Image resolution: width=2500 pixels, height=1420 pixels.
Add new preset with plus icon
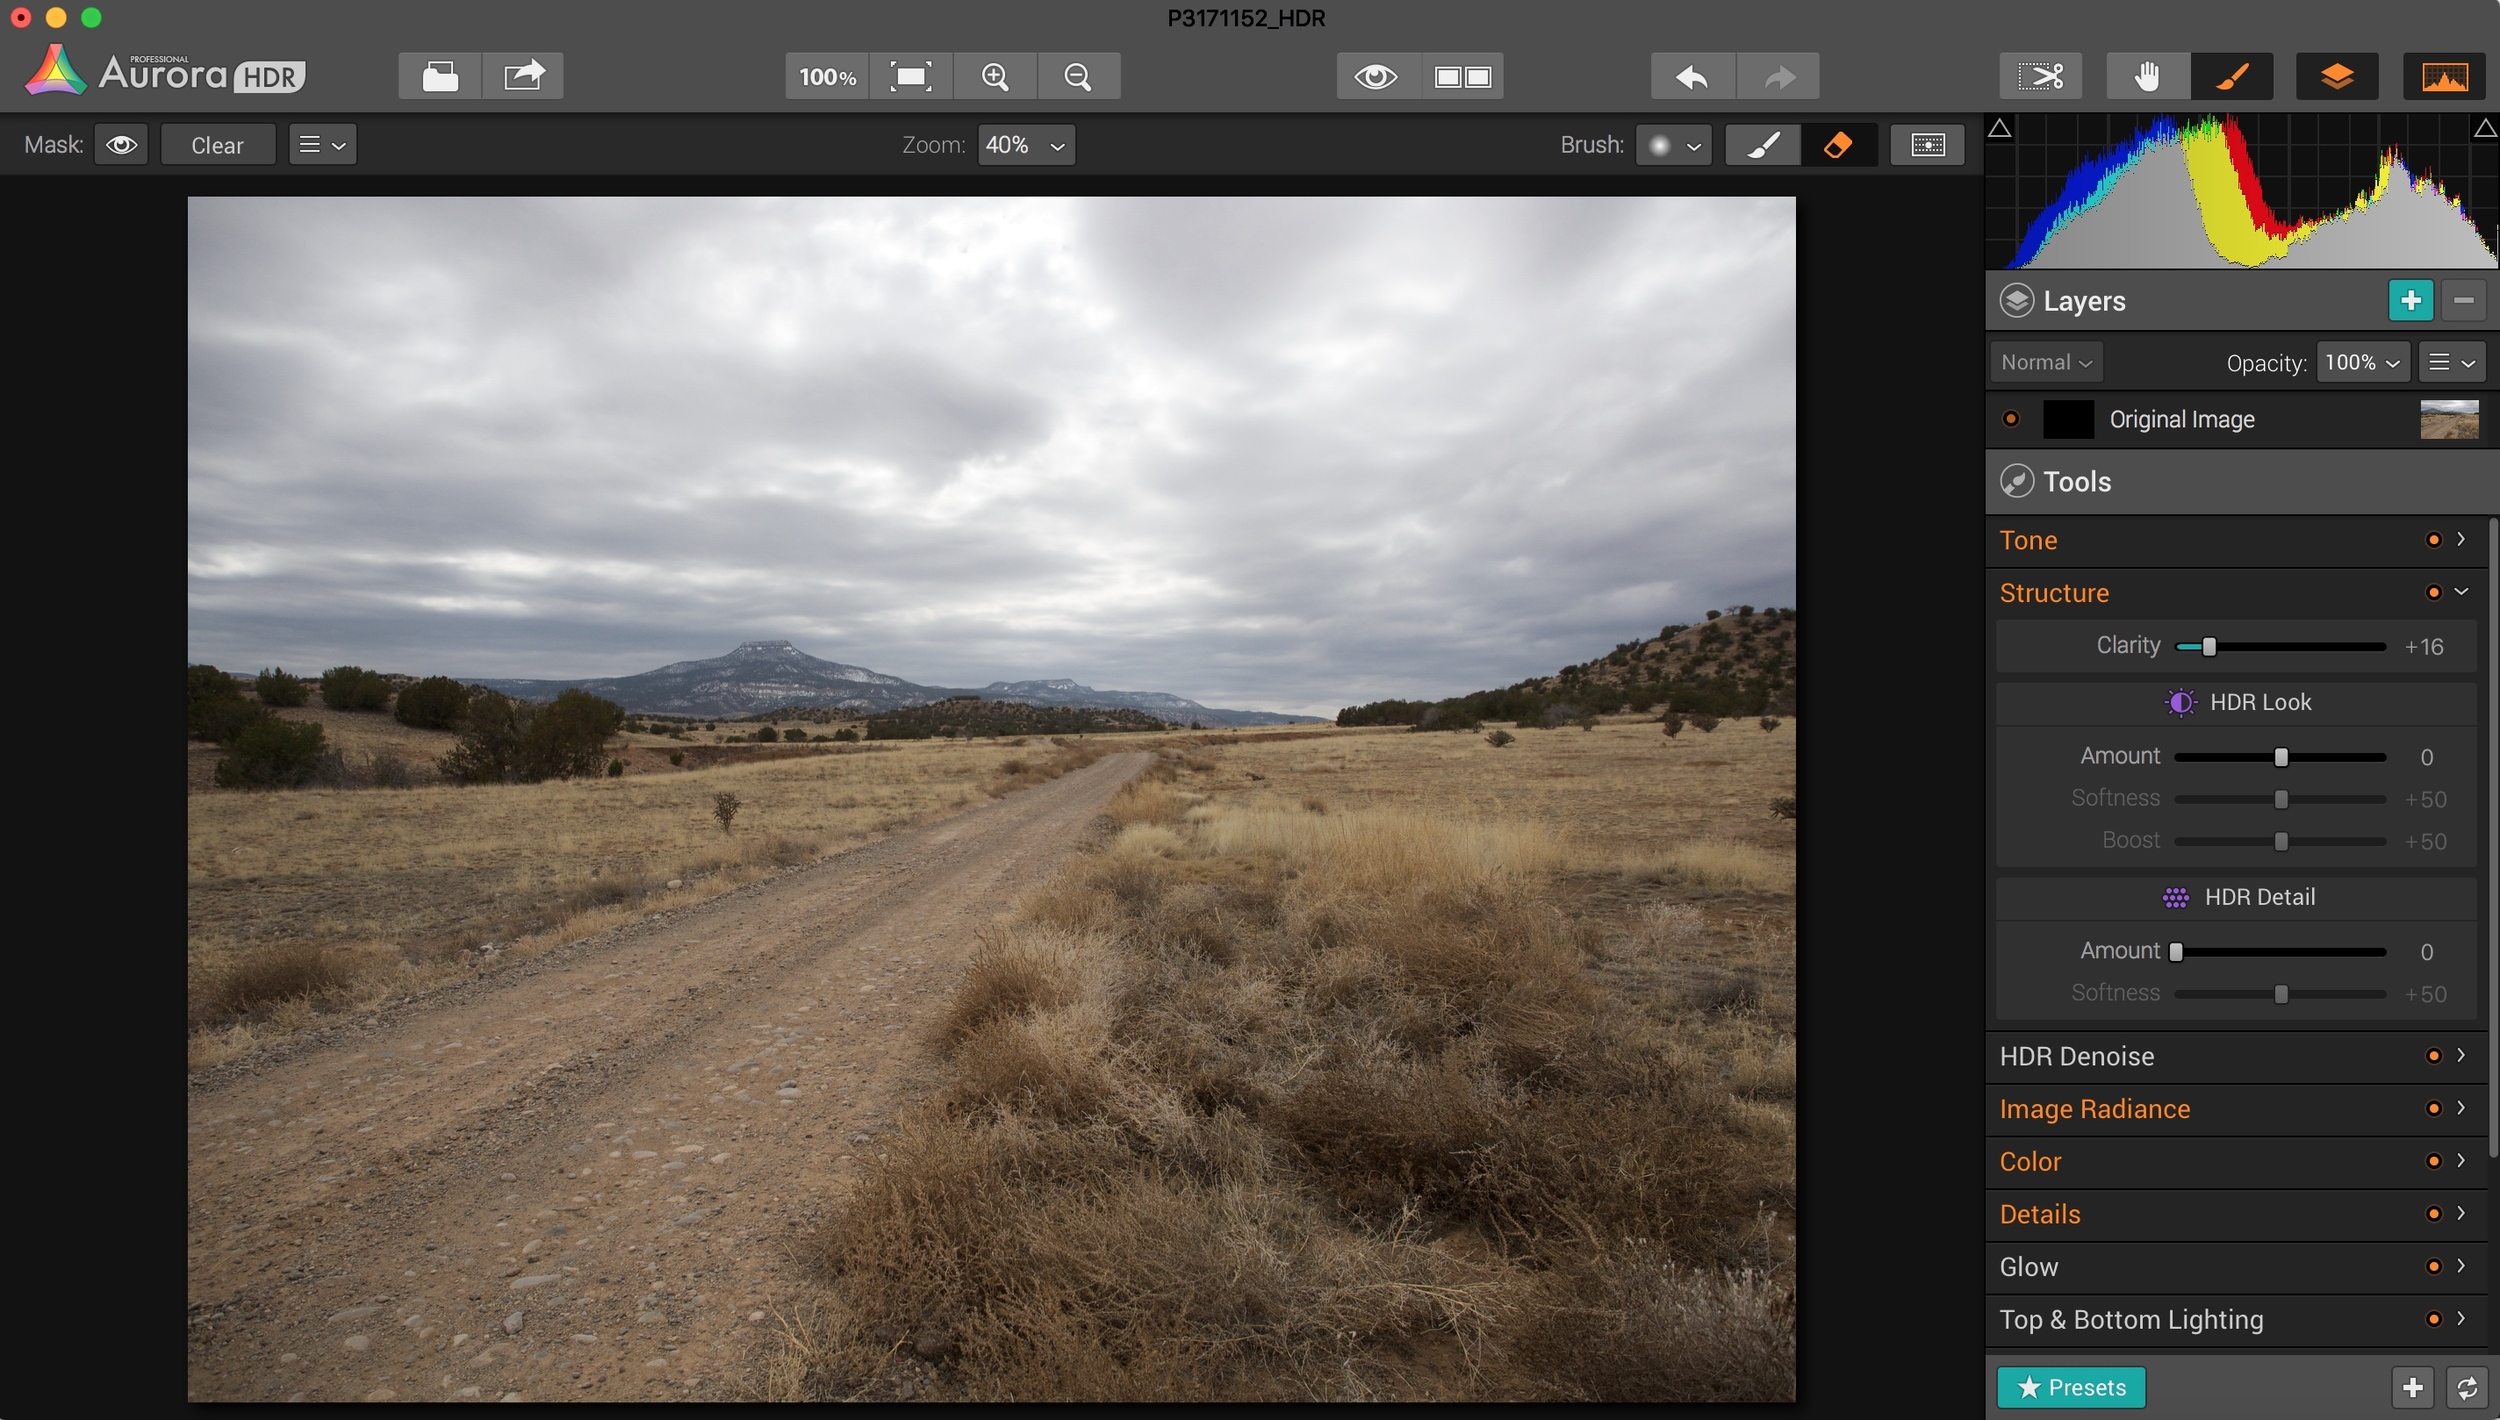tap(2412, 1388)
